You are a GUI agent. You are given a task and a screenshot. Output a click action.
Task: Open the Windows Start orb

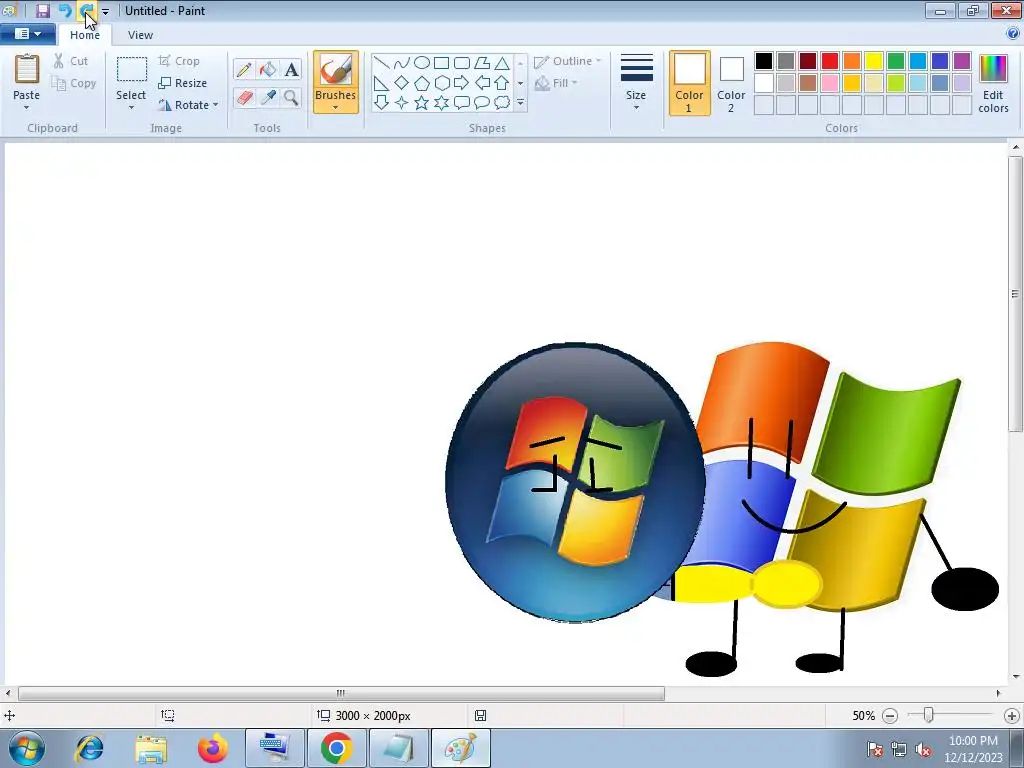point(27,748)
